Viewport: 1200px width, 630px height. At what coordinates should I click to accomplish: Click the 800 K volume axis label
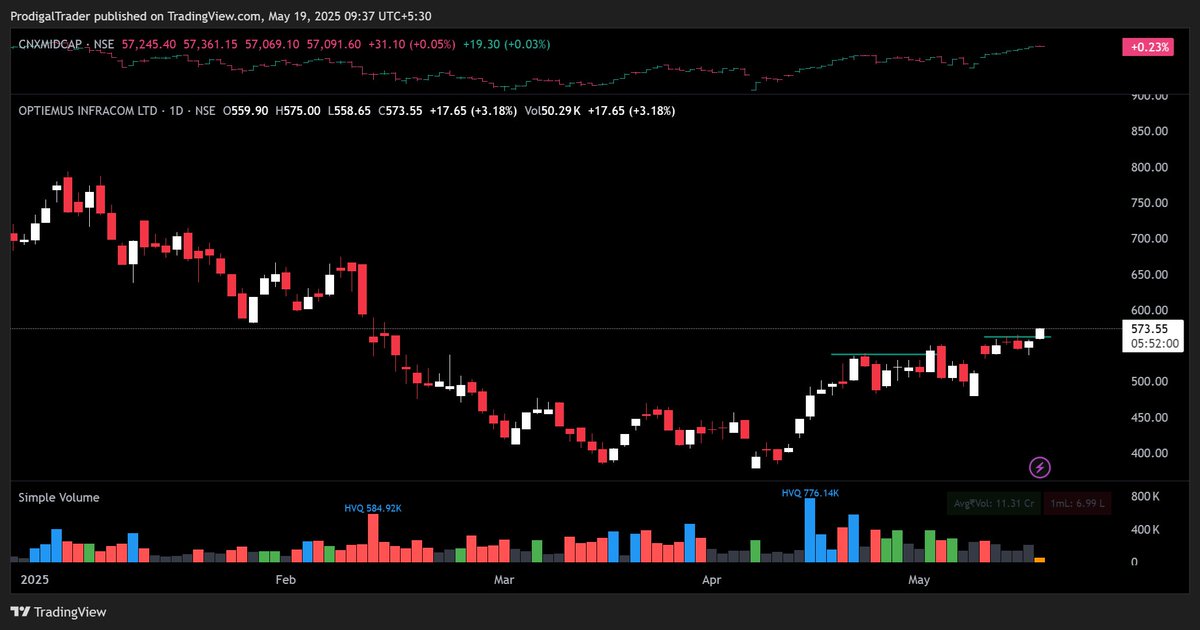click(1145, 497)
